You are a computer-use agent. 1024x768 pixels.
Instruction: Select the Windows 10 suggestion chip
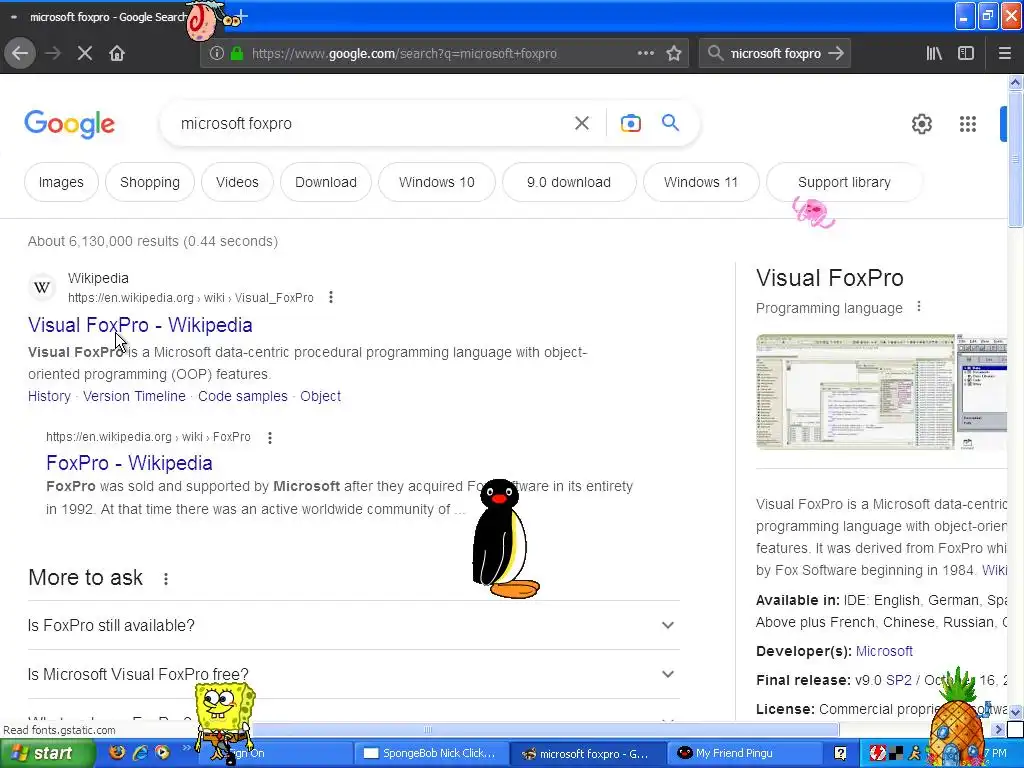pyautogui.click(x=437, y=182)
